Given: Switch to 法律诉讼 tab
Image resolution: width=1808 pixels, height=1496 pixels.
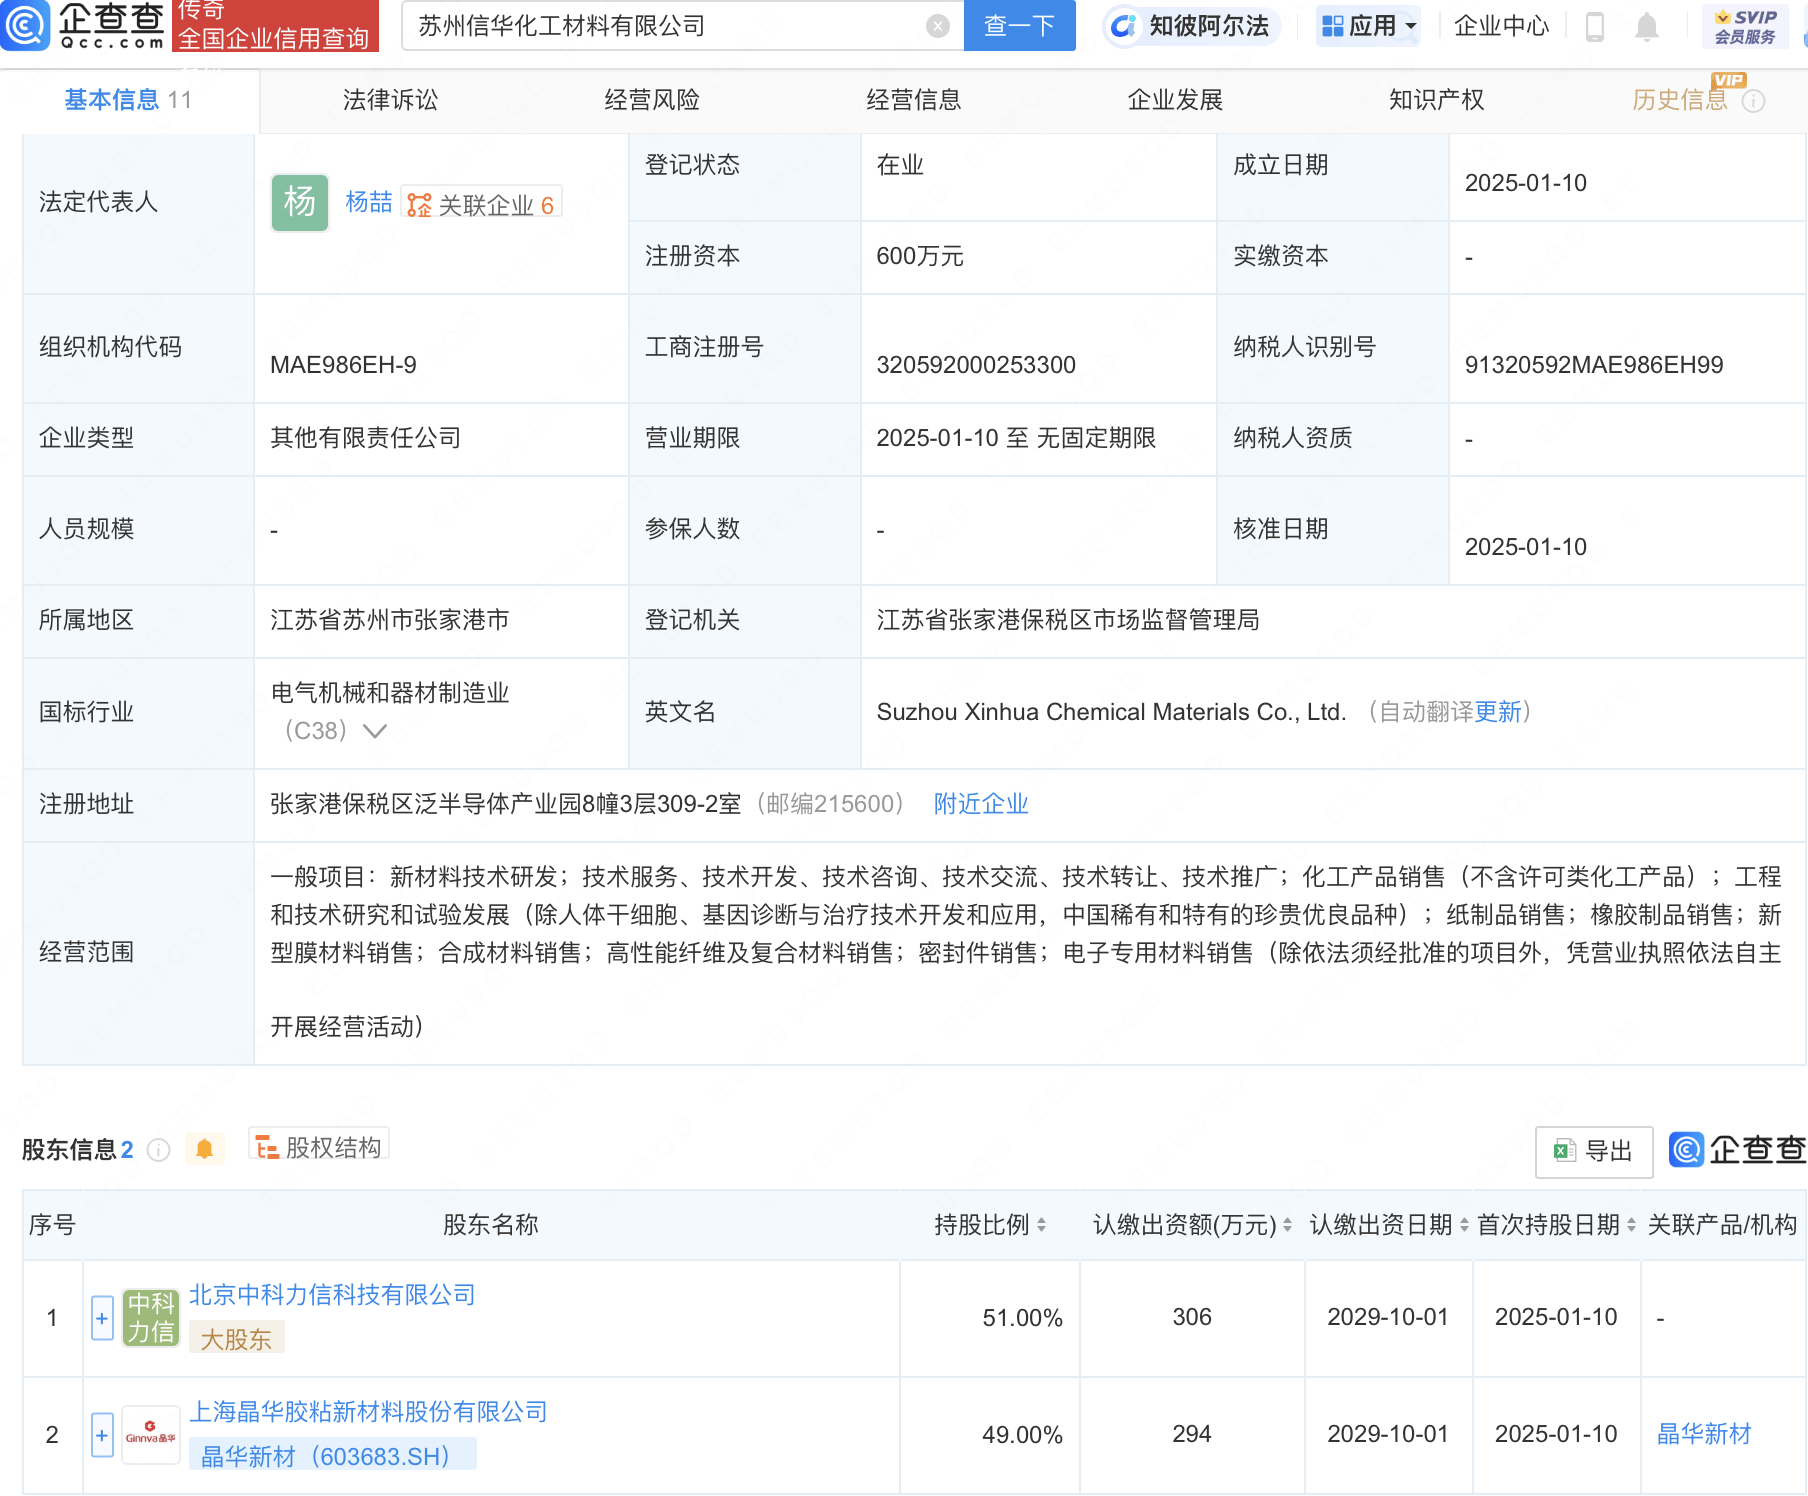Looking at the screenshot, I should (390, 100).
